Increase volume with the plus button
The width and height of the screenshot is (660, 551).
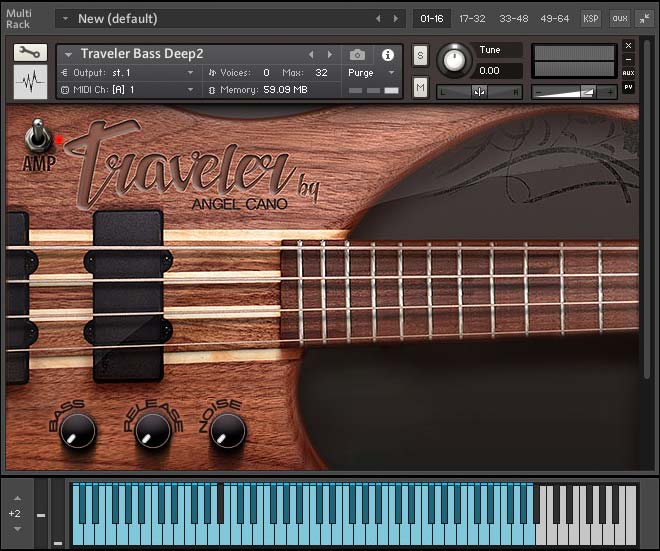(609, 92)
